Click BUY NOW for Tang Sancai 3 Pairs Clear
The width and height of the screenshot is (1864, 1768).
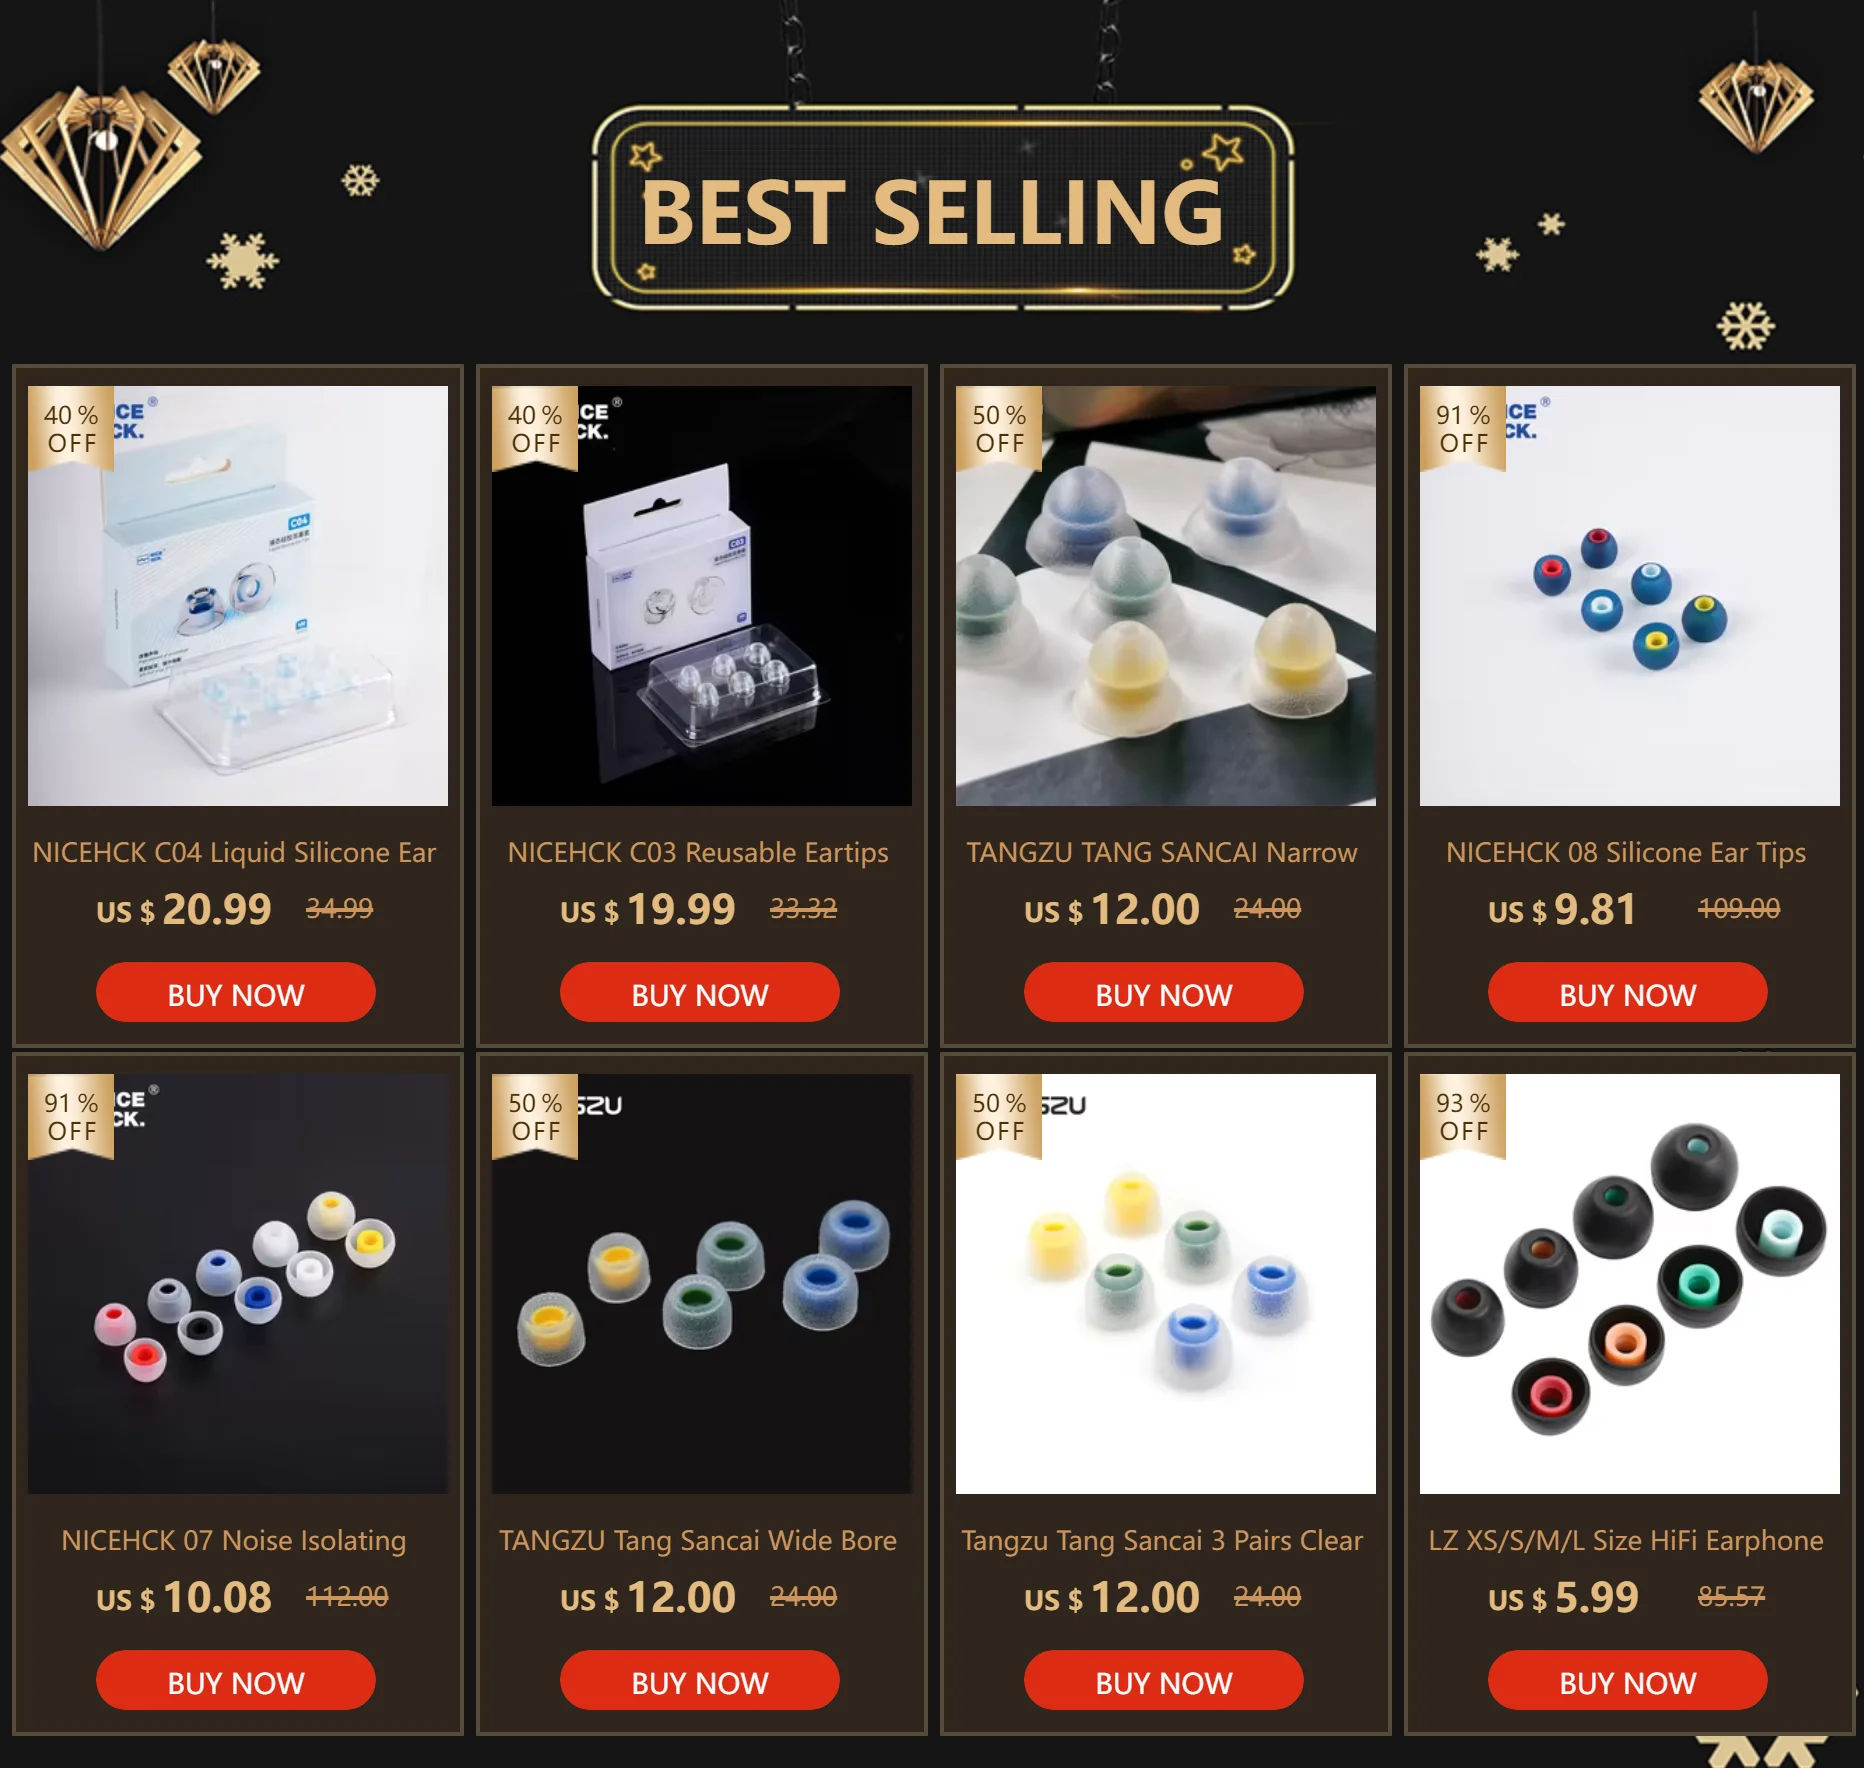point(1164,1680)
